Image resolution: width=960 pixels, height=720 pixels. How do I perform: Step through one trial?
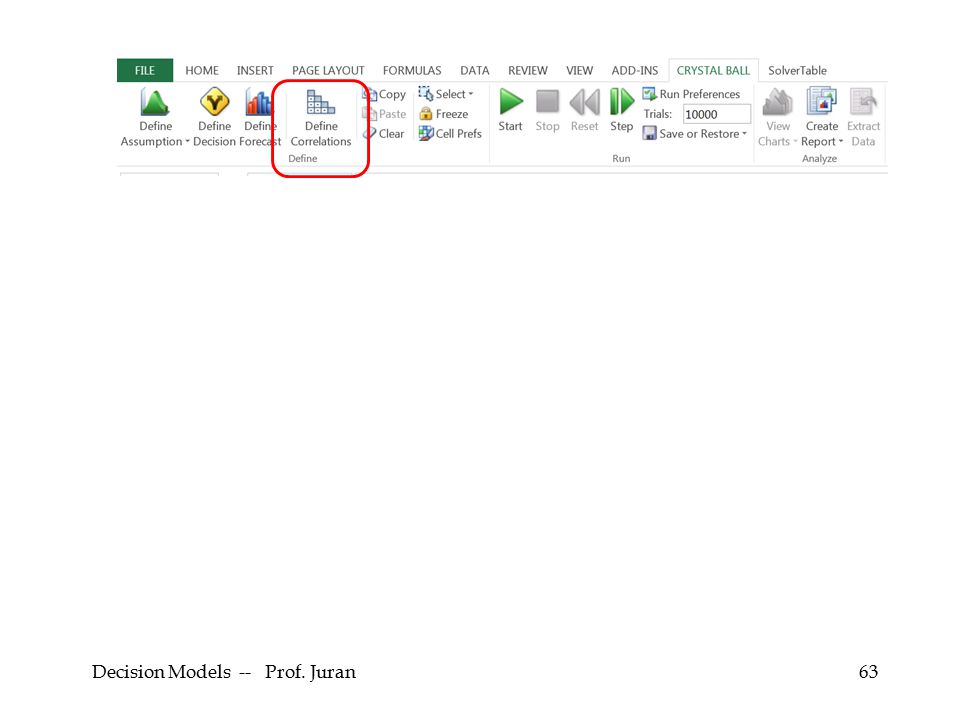[x=621, y=111]
